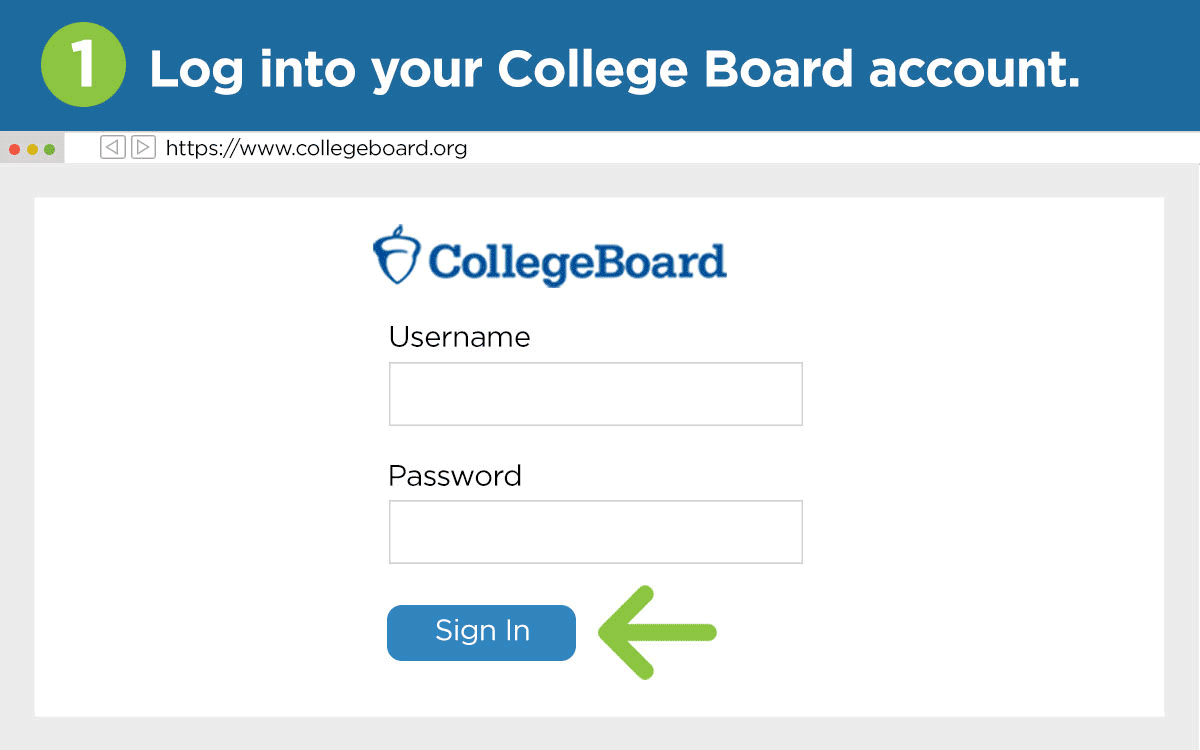Click 'College Board' in the blue heading

tap(676, 67)
